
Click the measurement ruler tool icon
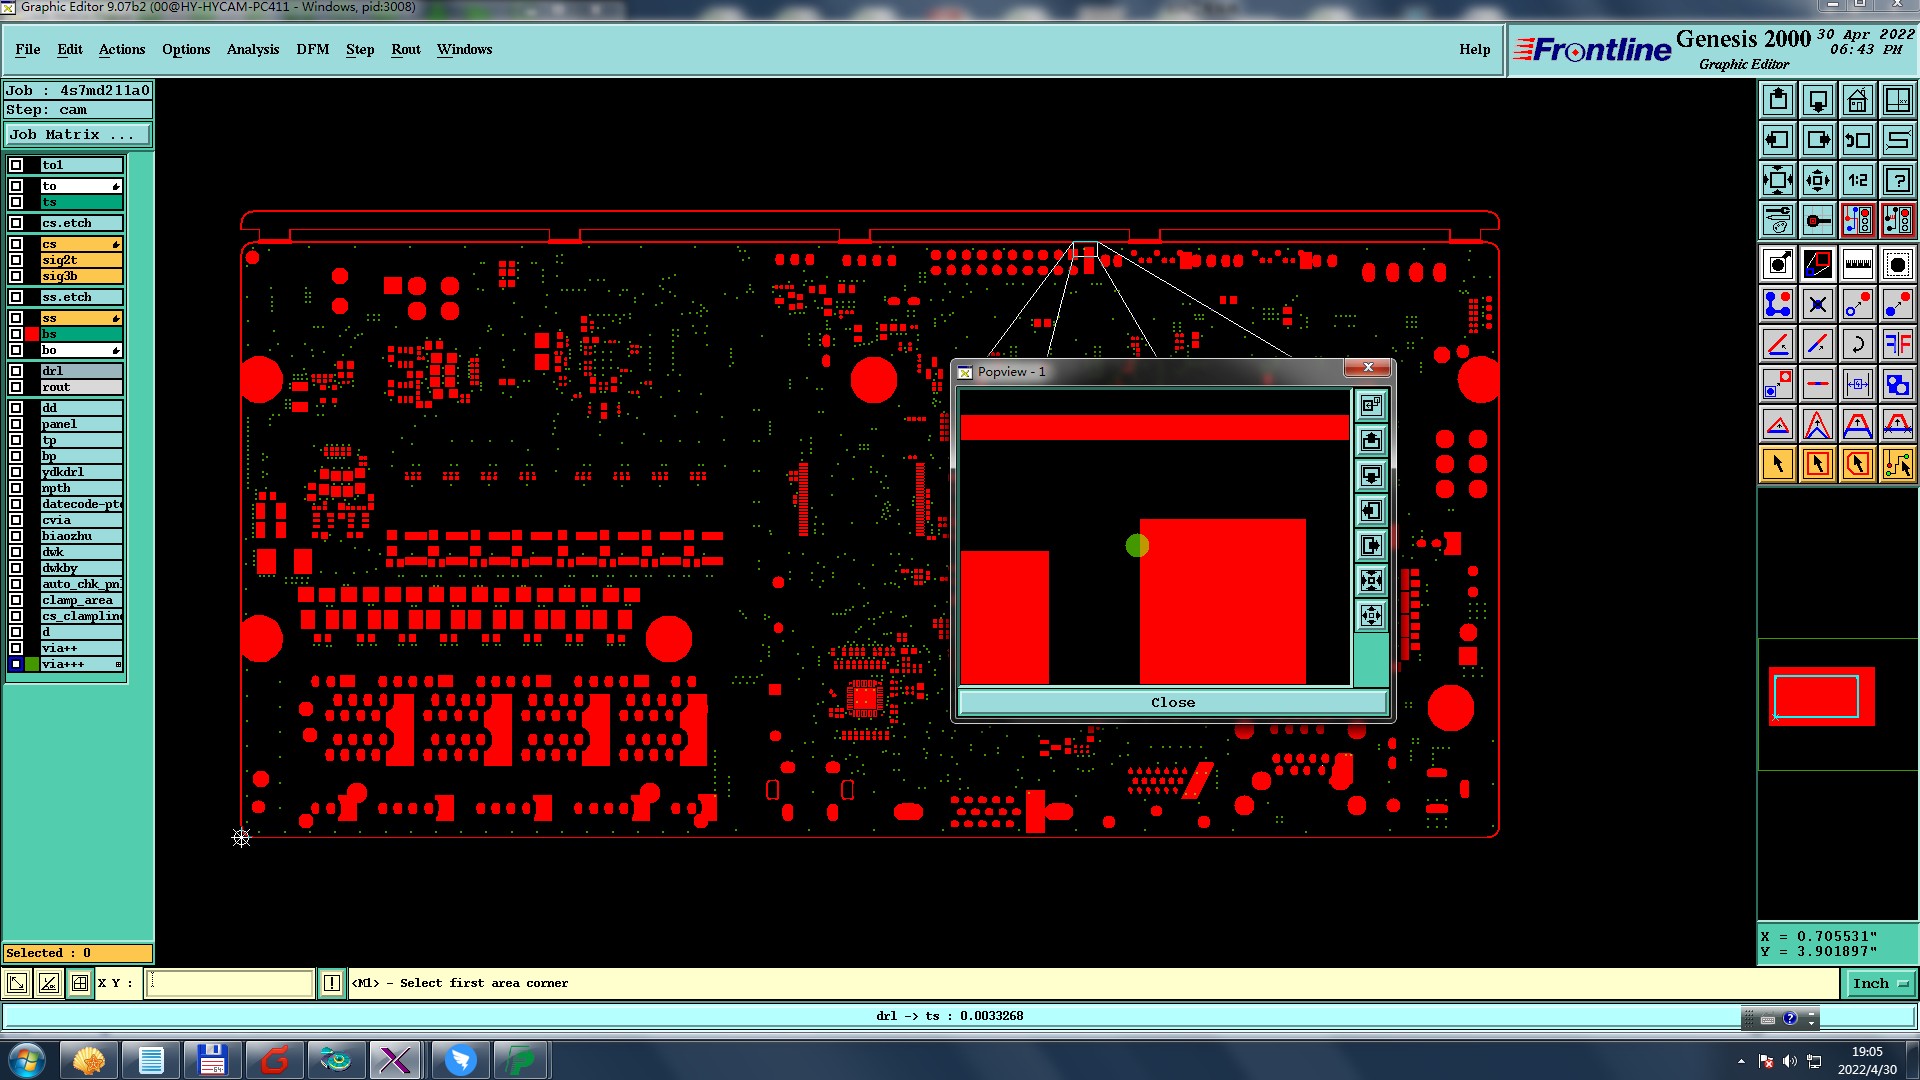[1857, 264]
